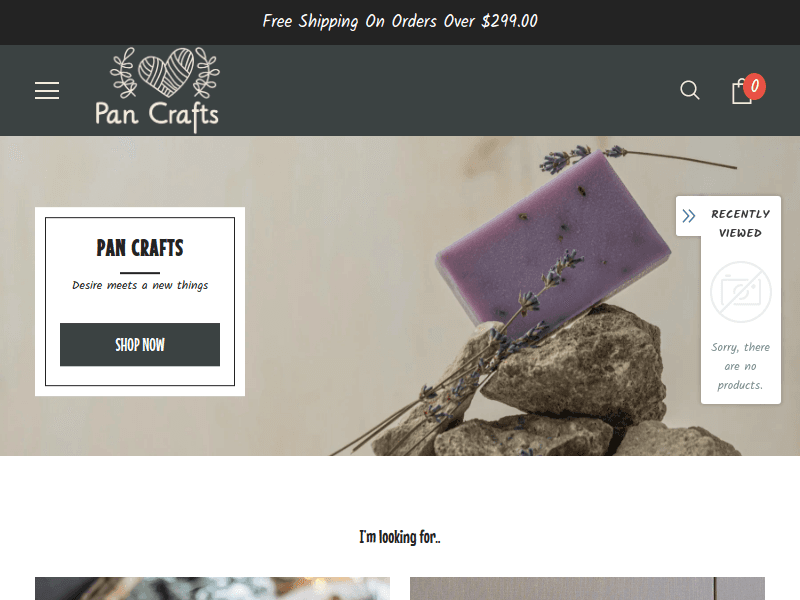Screen dimensions: 800x600
Task: Click the 'Sorry, there are no products' message
Action: coord(740,366)
